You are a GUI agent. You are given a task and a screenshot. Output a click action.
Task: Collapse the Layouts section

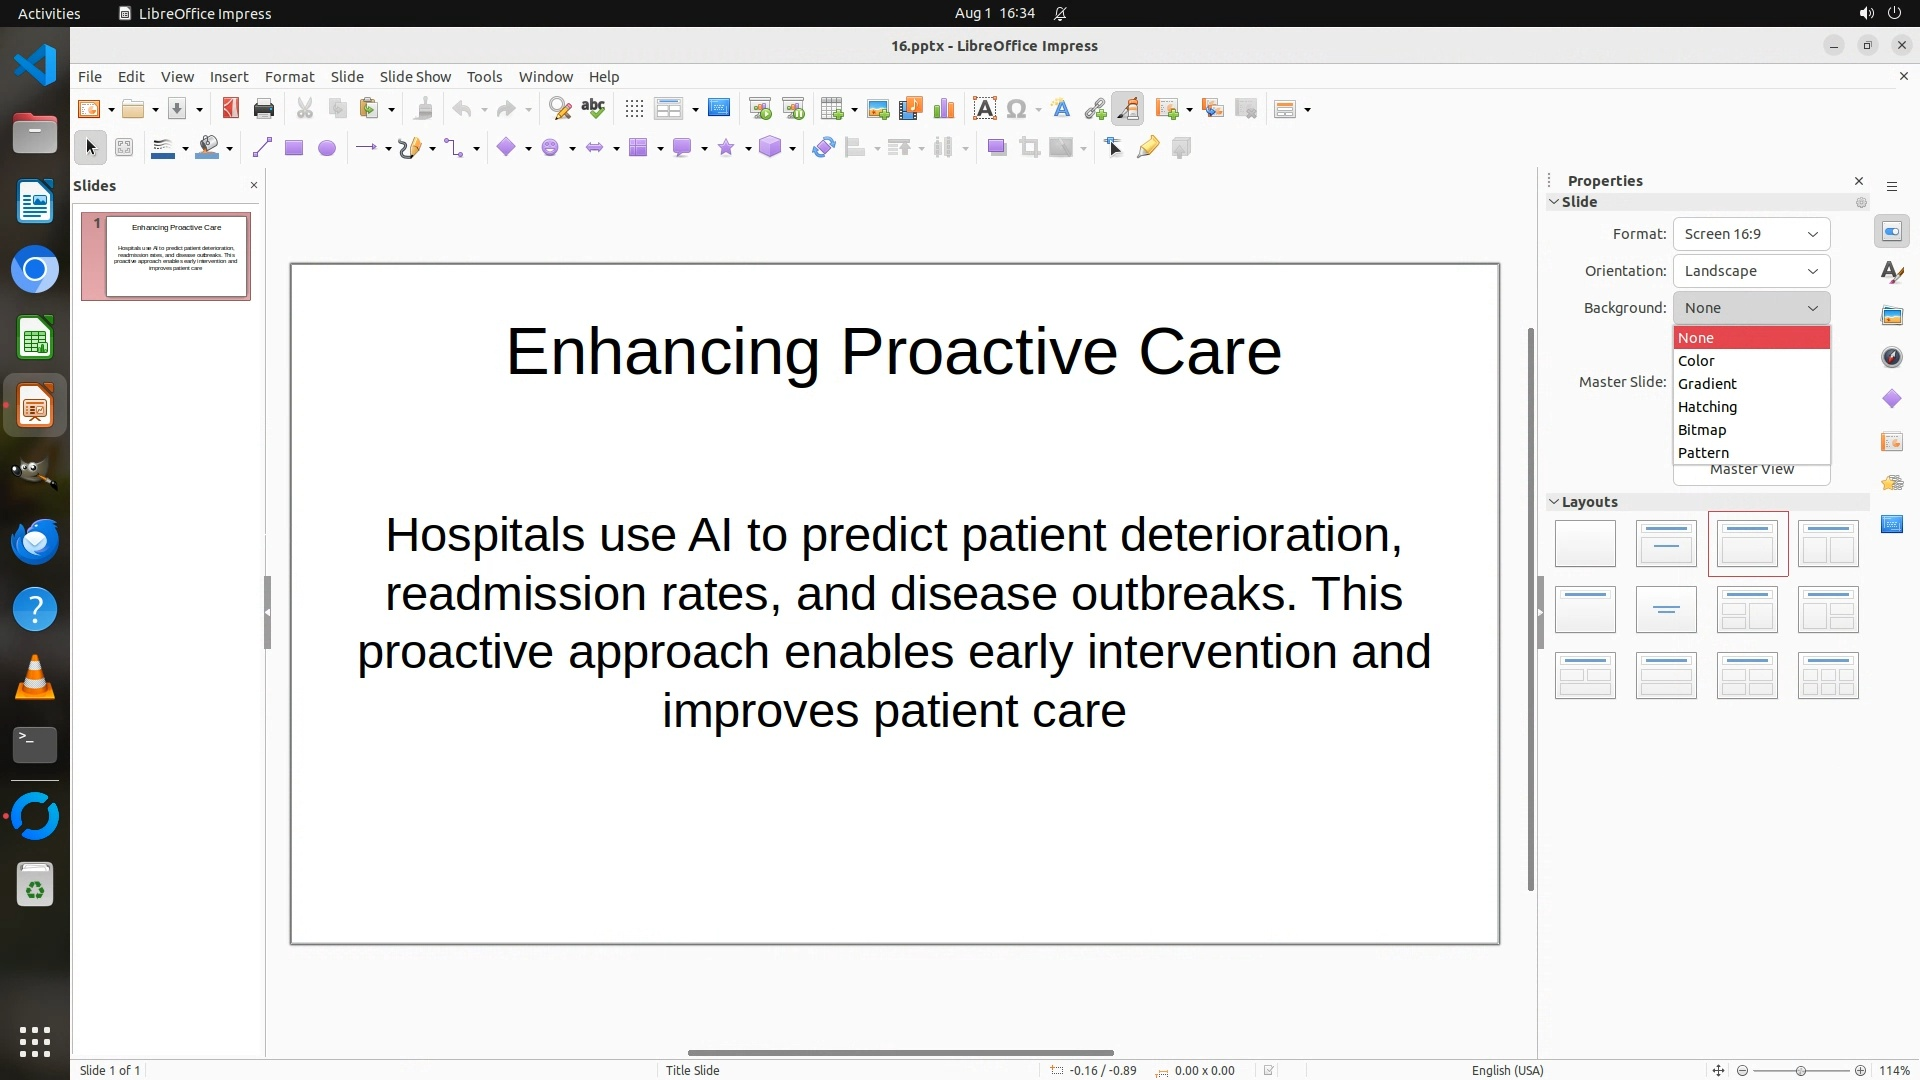1554,502
